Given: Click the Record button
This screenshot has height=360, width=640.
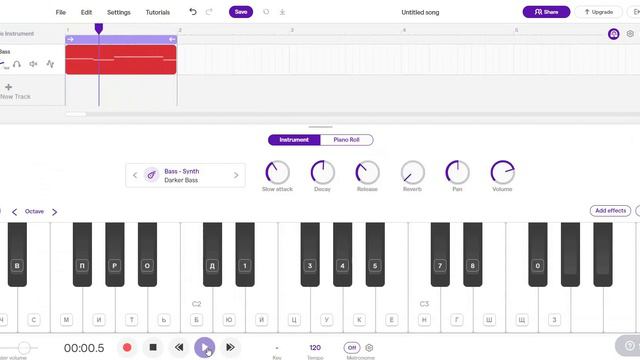Looking at the screenshot, I should pos(127,347).
